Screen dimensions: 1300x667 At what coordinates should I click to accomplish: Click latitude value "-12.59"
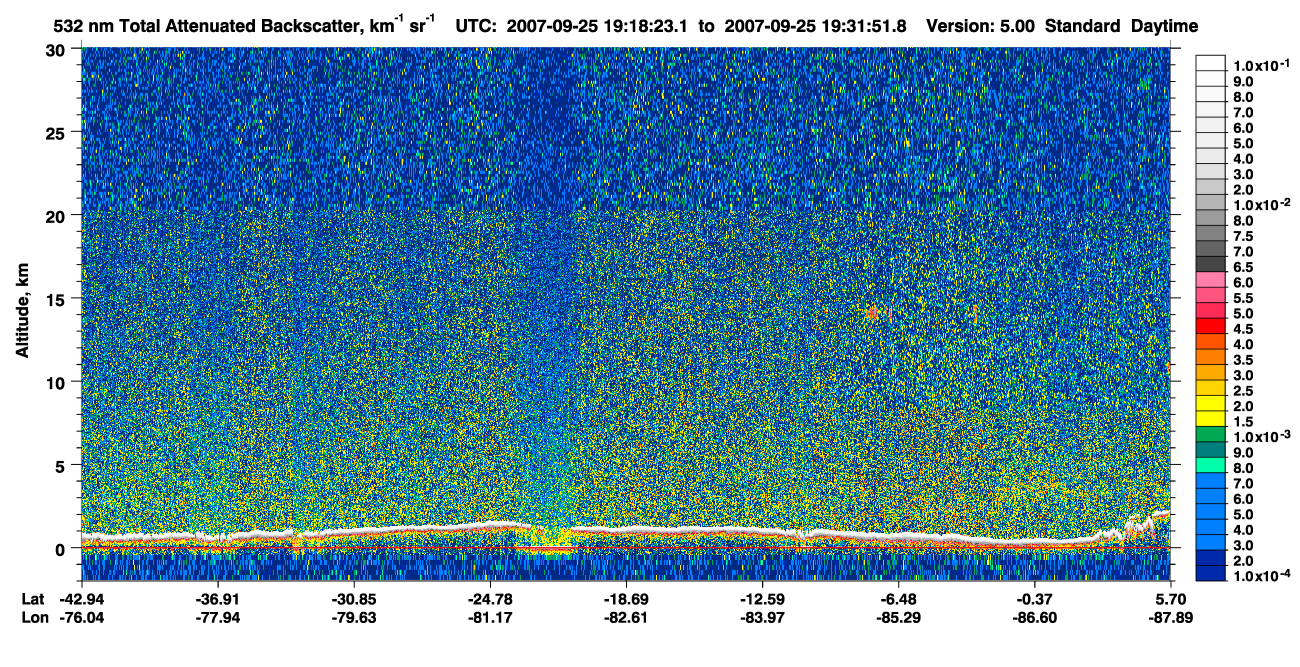click(762, 599)
